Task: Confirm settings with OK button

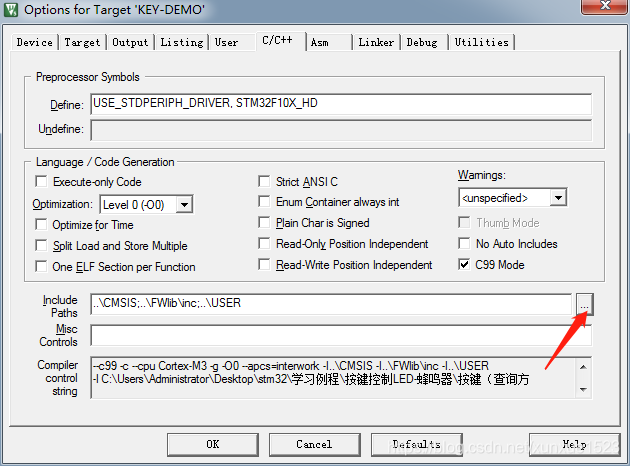Action: click(213, 444)
